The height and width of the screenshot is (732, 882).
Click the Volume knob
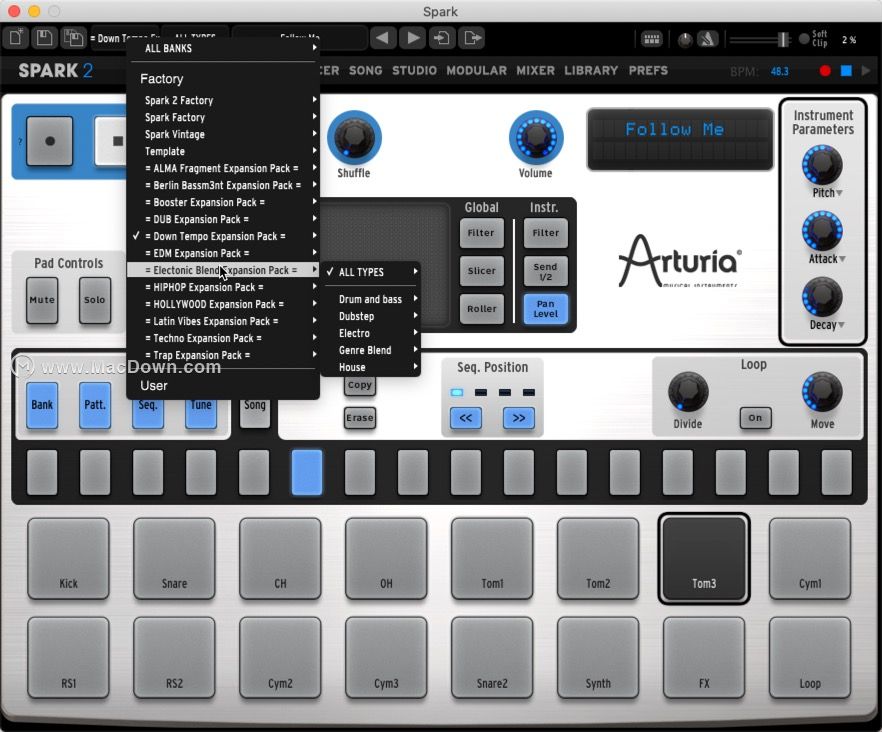tap(536, 137)
